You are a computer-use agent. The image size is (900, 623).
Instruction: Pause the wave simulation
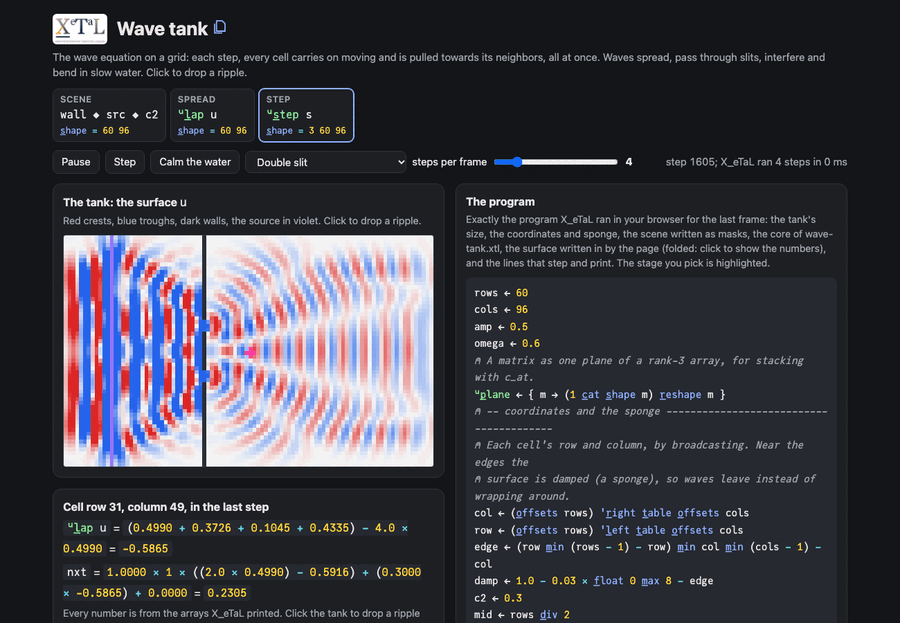(x=76, y=162)
